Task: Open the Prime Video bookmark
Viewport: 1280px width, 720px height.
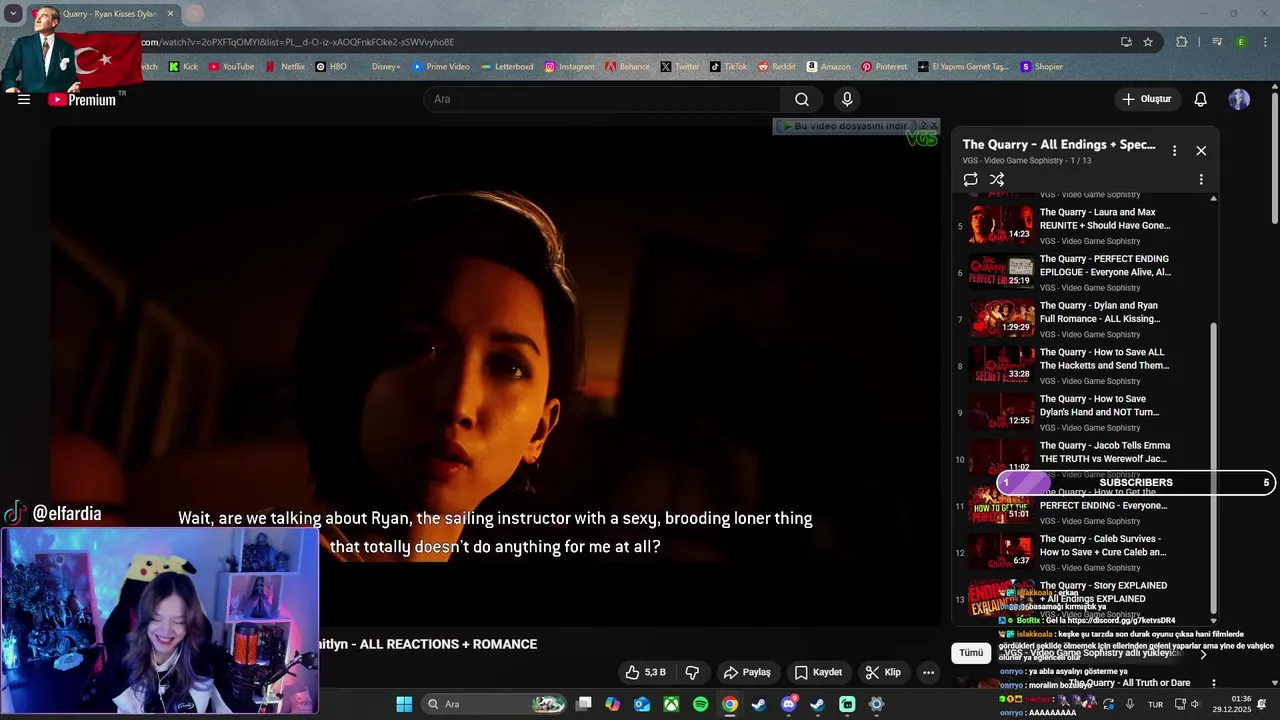Action: [440, 67]
